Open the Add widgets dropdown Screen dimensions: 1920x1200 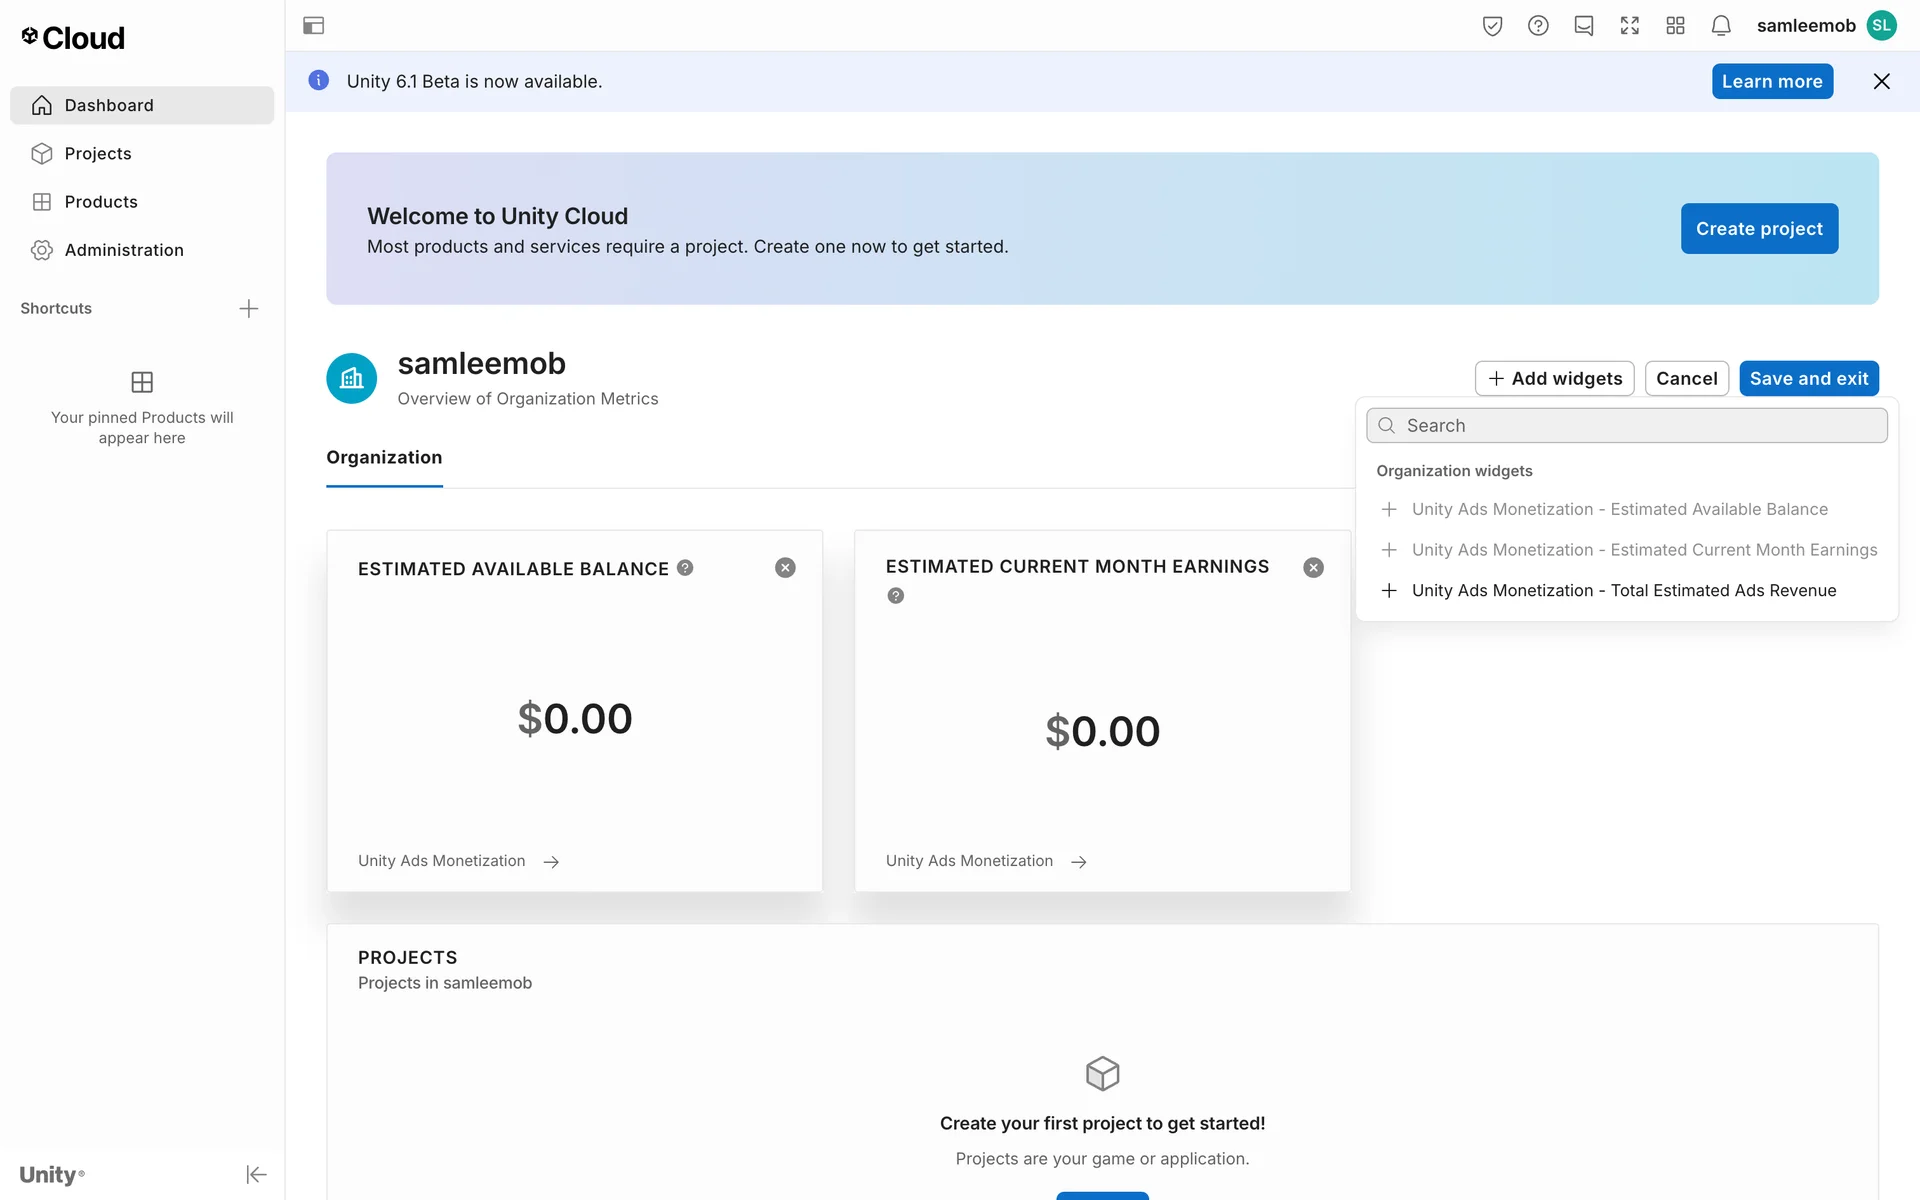point(1554,378)
